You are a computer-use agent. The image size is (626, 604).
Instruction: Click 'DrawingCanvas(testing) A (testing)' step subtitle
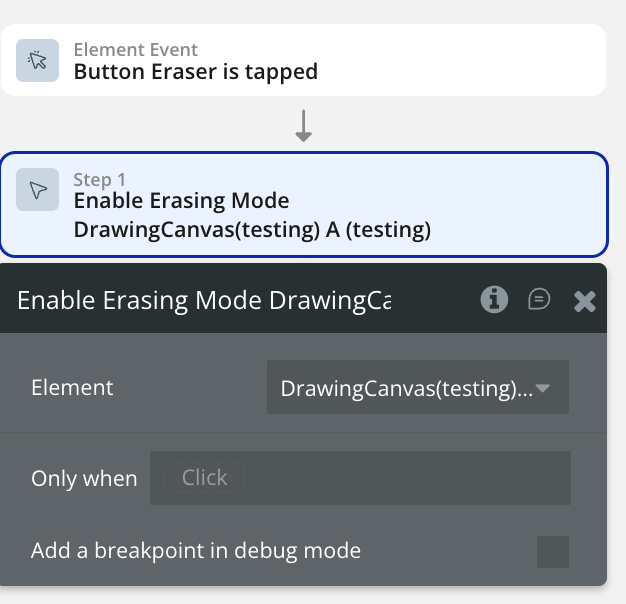252,230
